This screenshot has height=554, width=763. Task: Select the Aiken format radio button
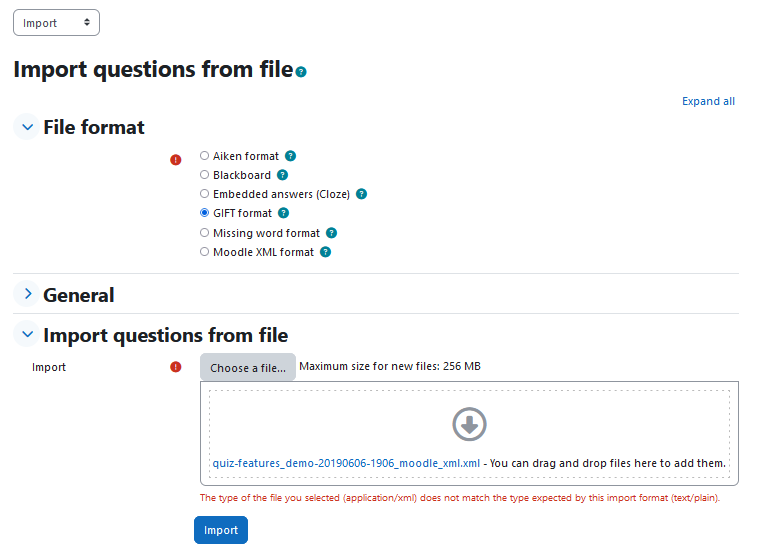point(204,156)
